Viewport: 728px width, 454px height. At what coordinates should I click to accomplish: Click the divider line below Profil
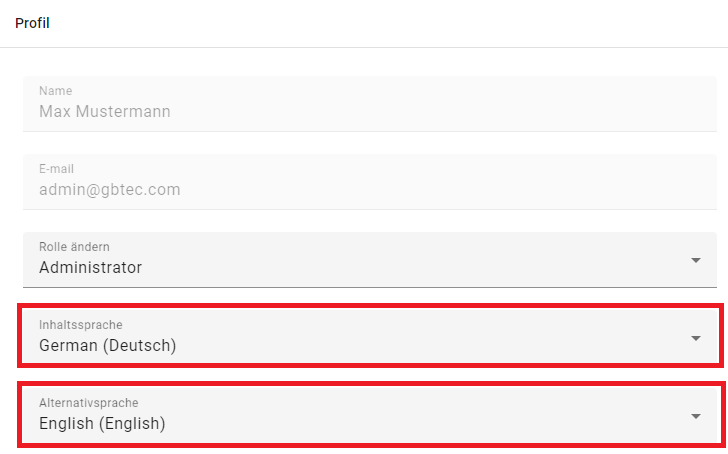364,47
